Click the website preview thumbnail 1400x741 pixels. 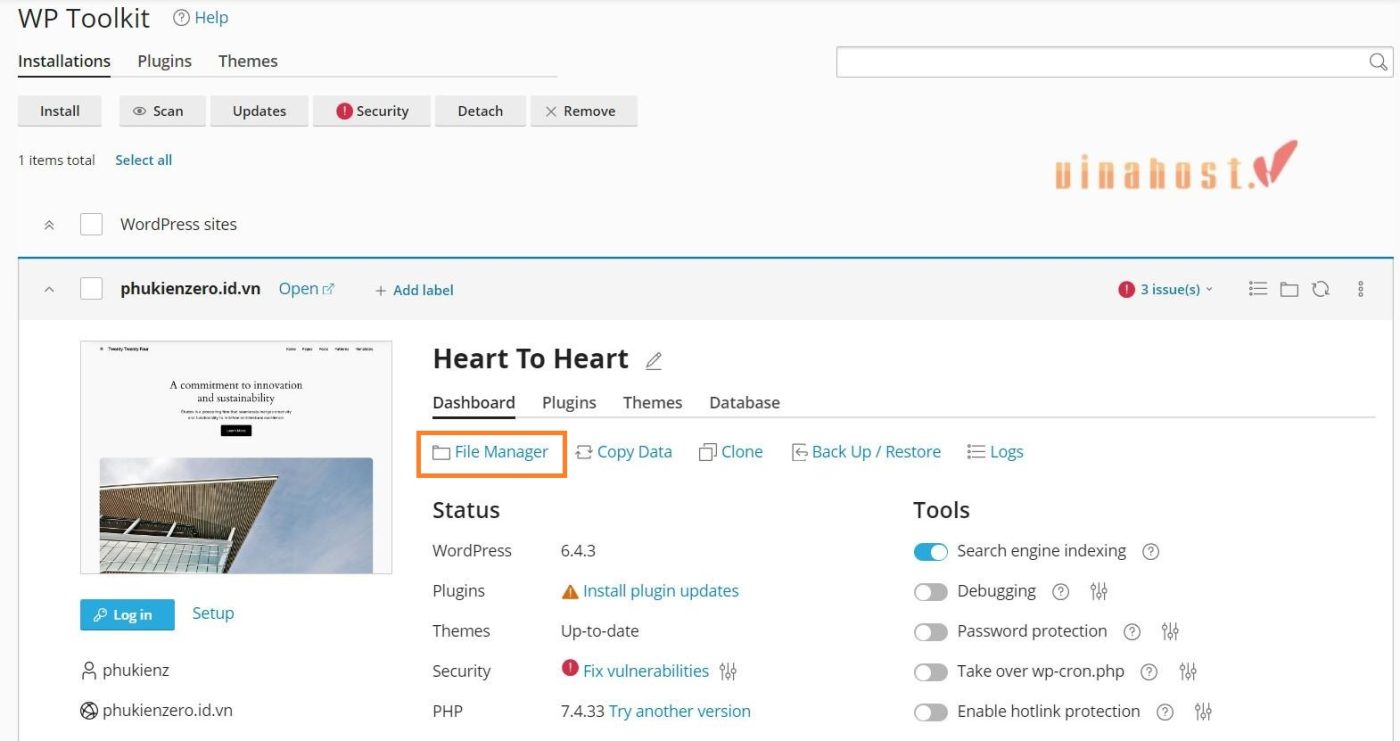(236, 458)
